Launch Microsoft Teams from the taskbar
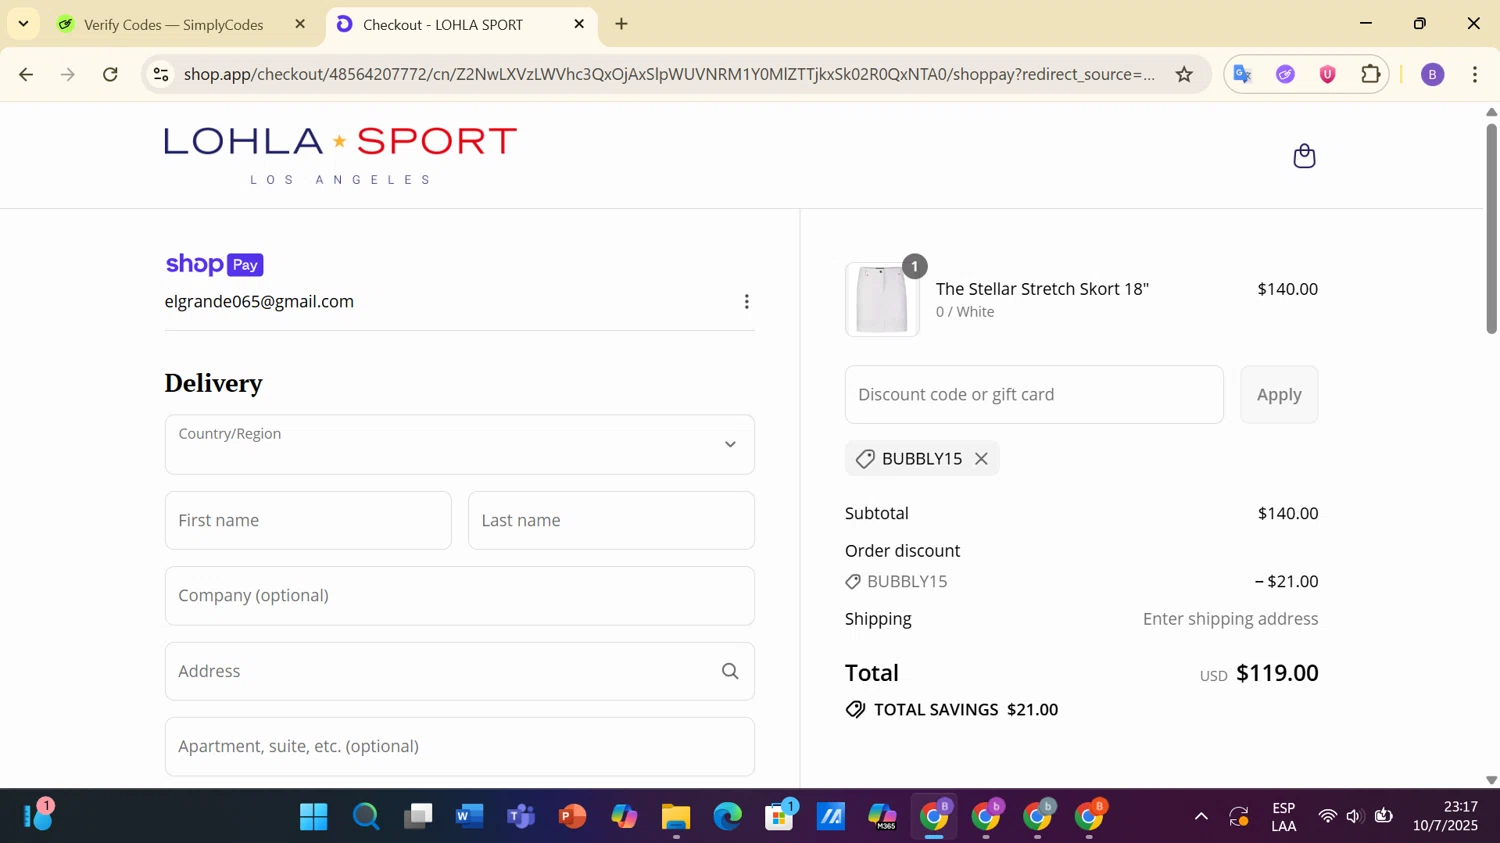The height and width of the screenshot is (843, 1500). (x=521, y=817)
